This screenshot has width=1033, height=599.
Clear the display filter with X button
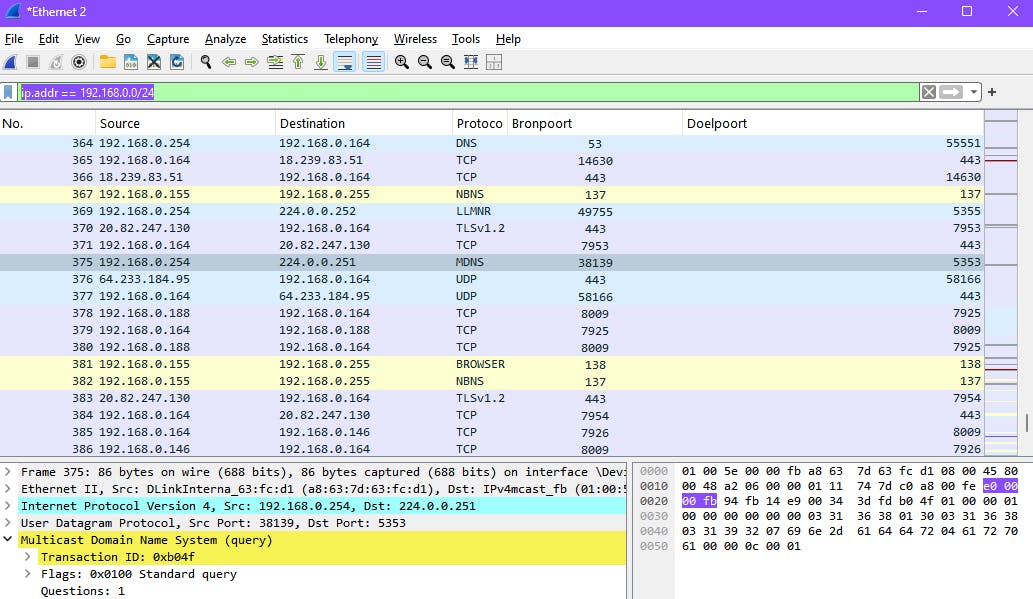929,92
